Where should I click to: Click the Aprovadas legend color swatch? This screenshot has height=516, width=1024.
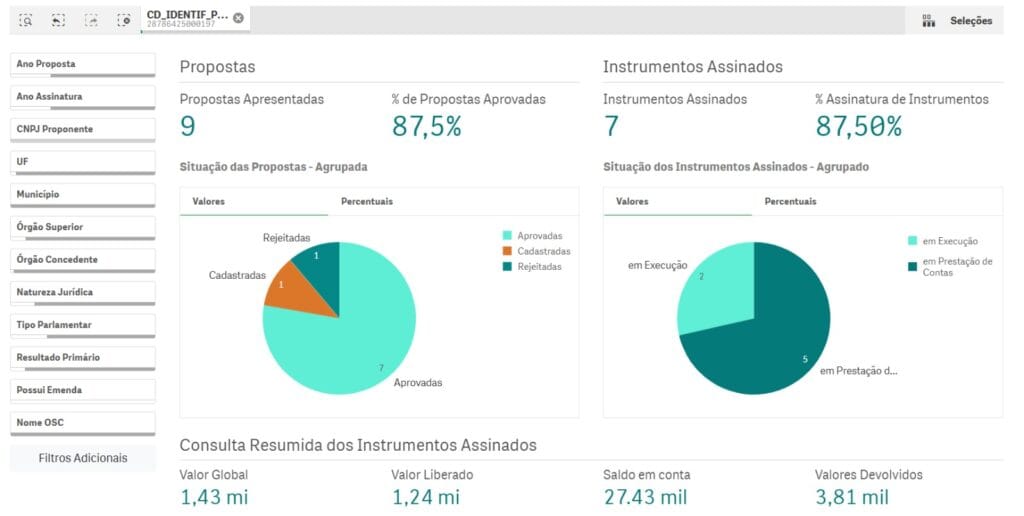[x=507, y=235]
